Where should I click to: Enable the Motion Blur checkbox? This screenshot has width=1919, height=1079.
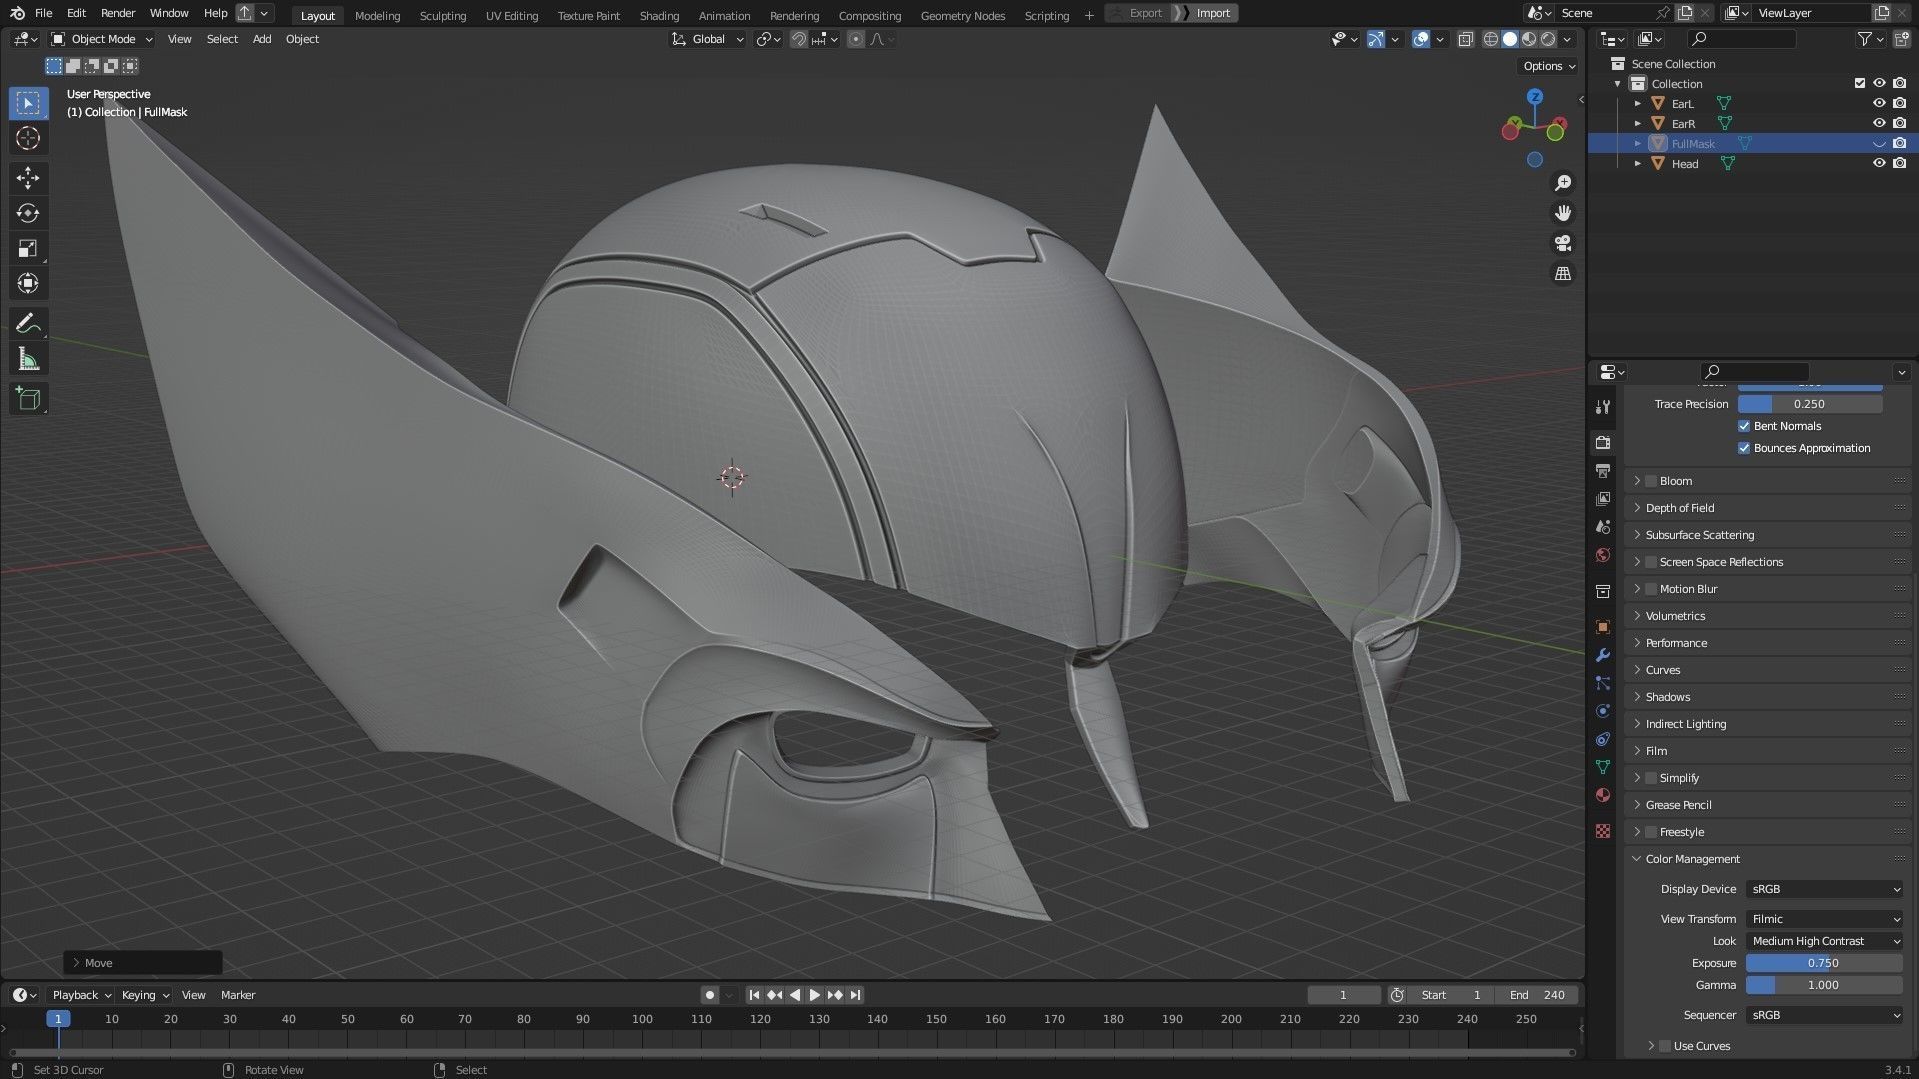pos(1651,589)
